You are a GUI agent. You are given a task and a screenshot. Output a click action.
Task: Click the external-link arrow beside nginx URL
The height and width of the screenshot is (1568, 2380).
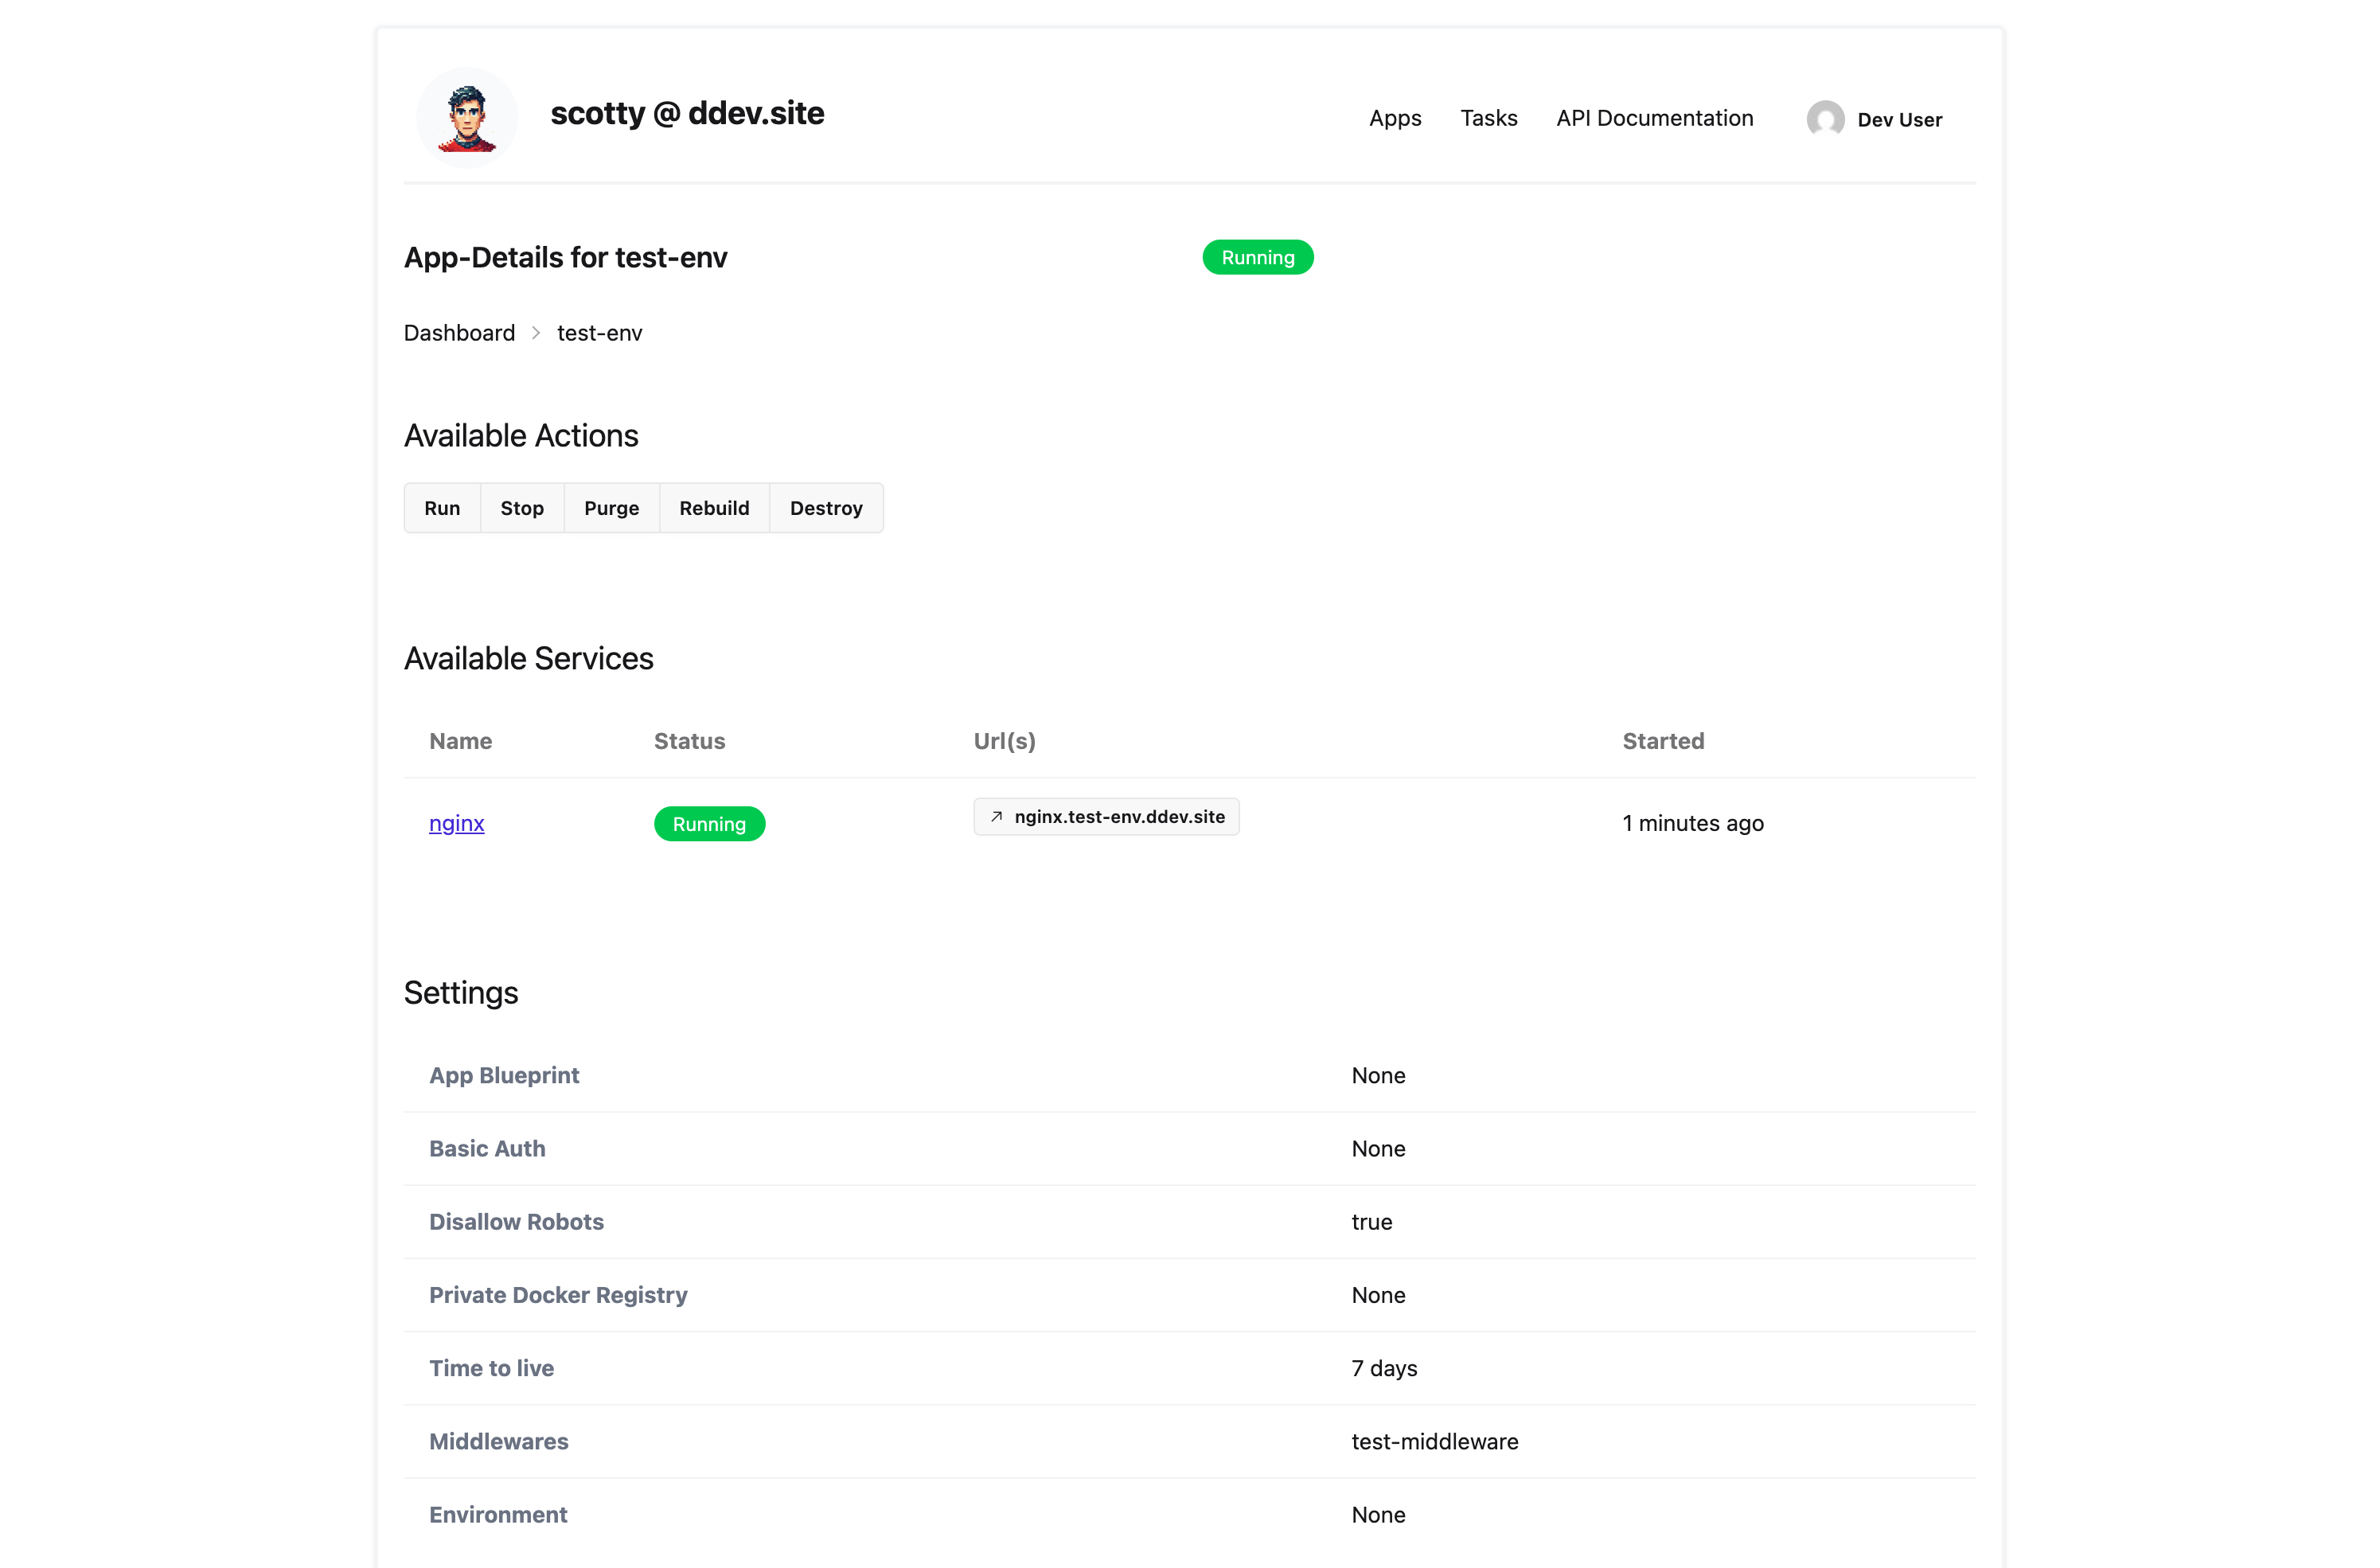pyautogui.click(x=996, y=816)
